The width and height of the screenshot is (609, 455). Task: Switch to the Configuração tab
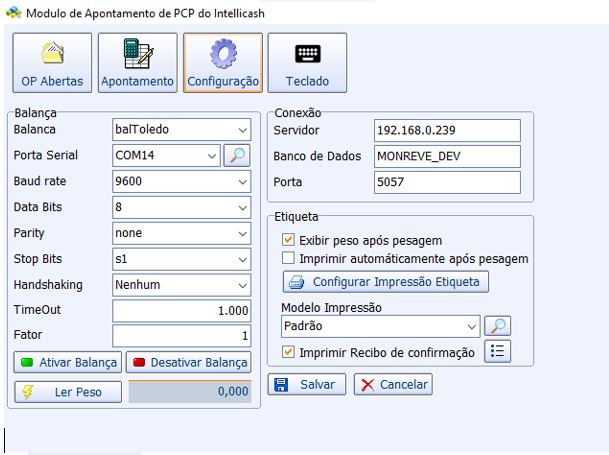pyautogui.click(x=223, y=63)
